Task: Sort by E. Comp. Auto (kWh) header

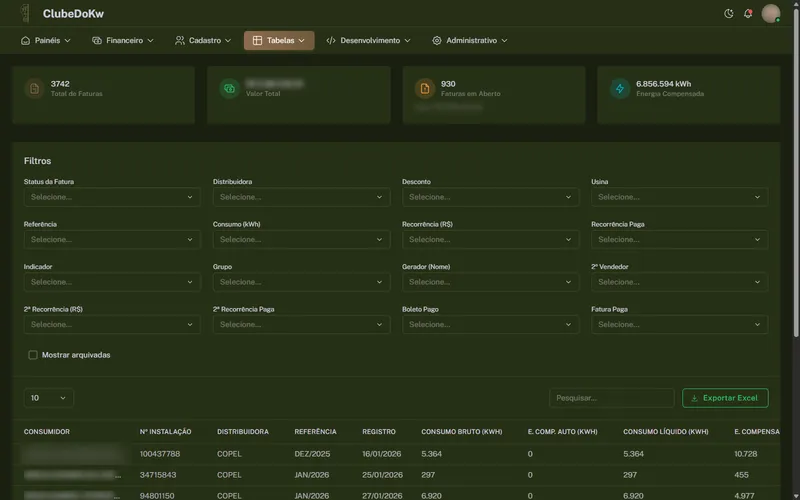Action: click(563, 432)
